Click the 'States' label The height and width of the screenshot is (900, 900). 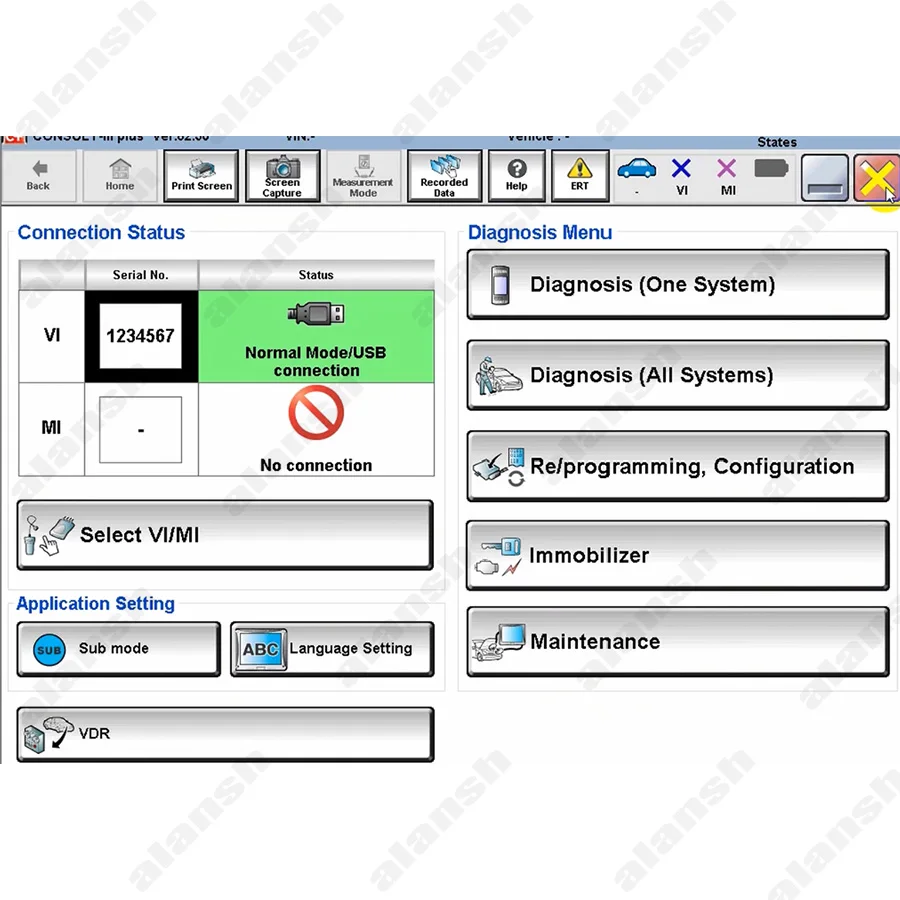[x=777, y=142]
